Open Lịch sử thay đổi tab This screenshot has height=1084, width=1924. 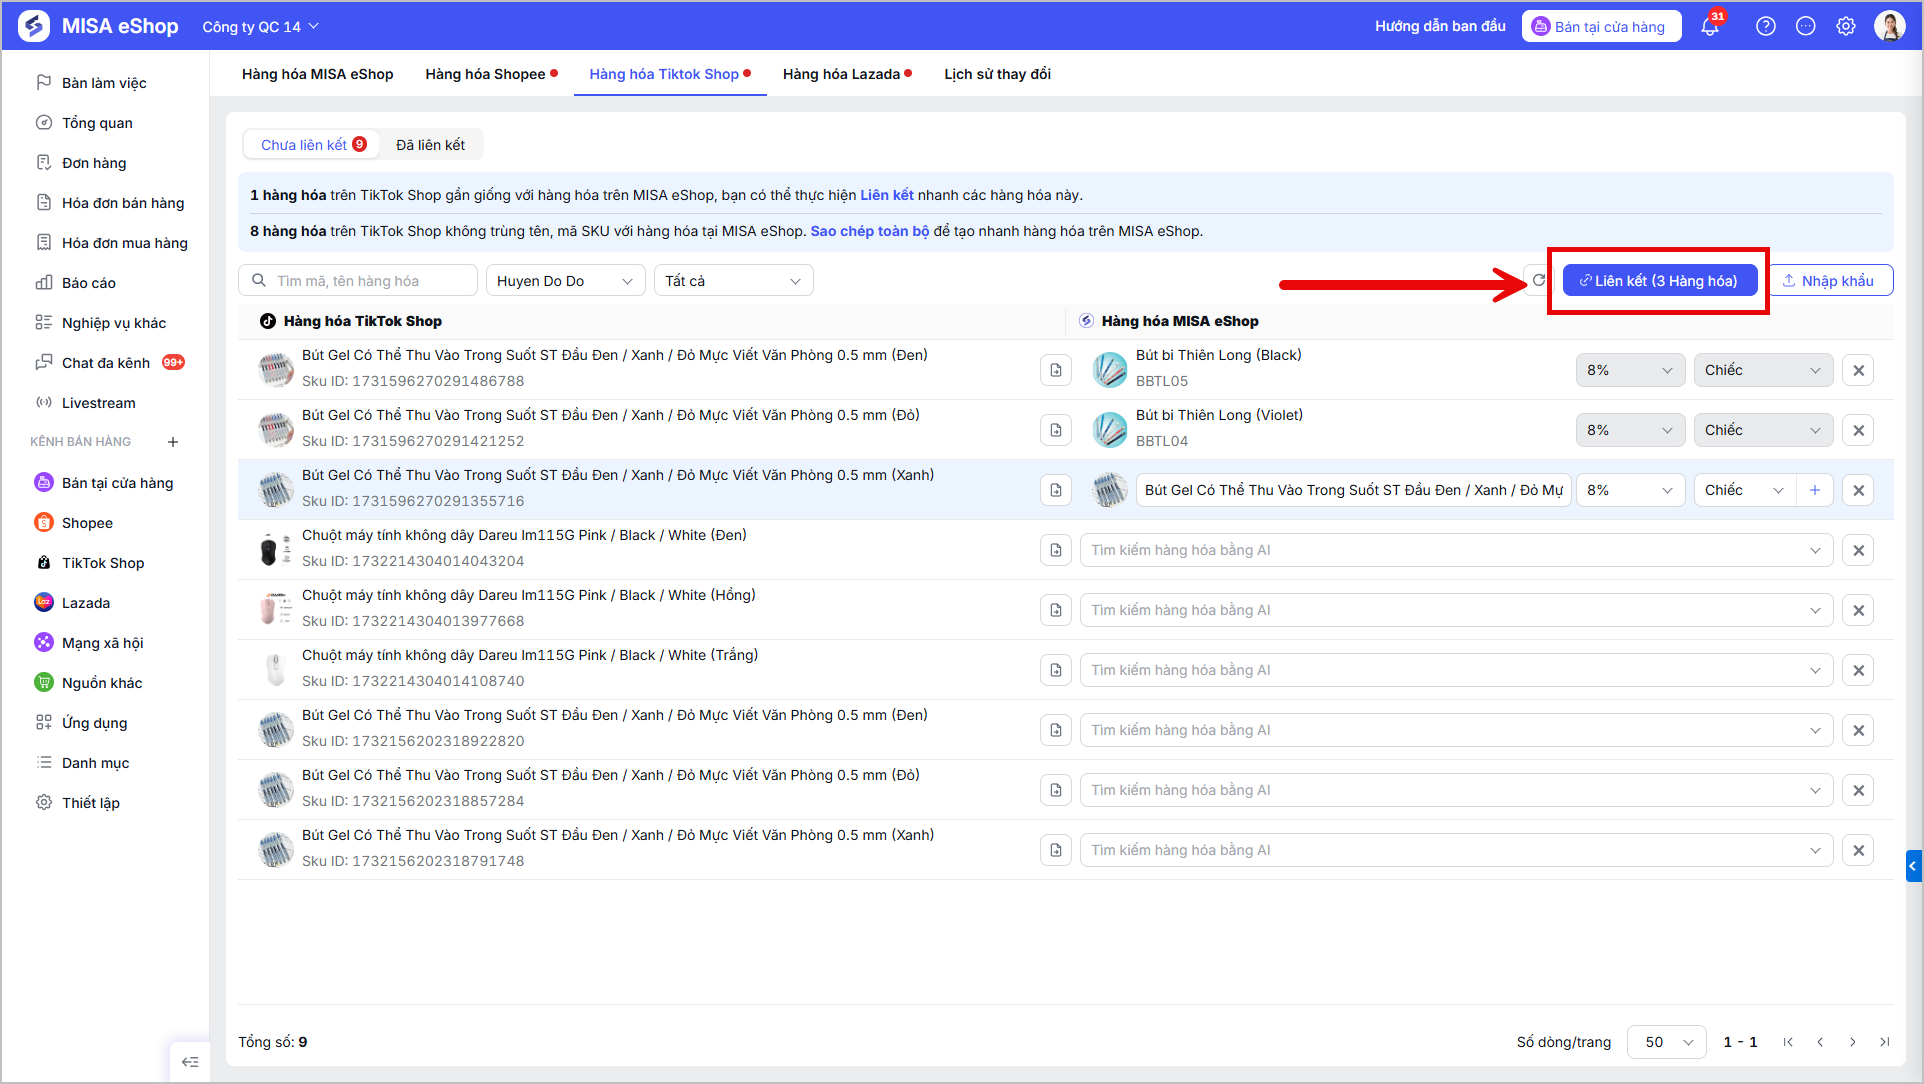click(x=997, y=74)
